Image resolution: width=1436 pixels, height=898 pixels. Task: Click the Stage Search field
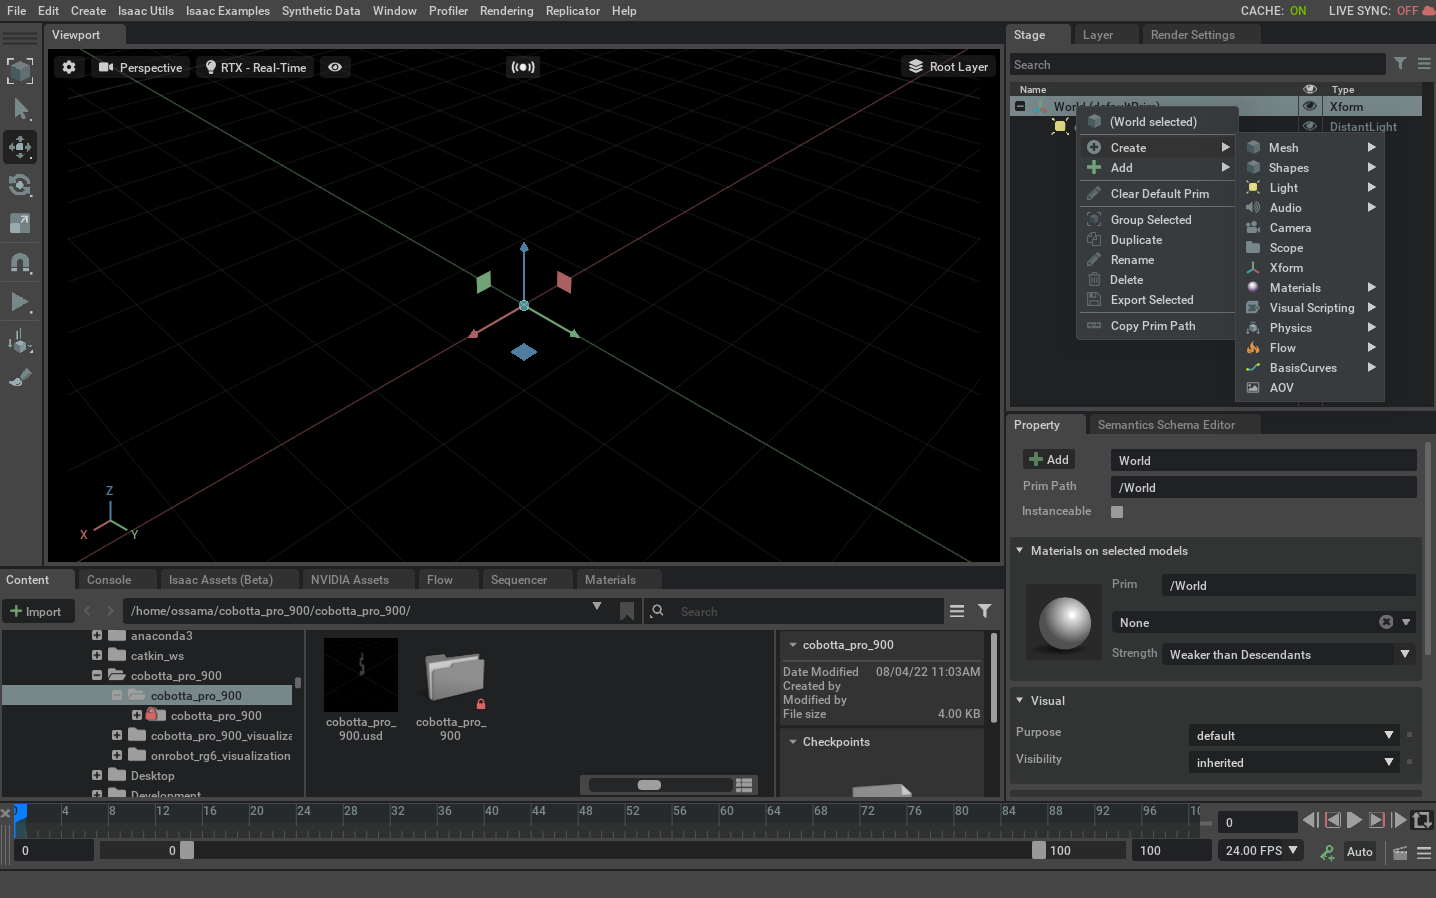[x=1197, y=65]
